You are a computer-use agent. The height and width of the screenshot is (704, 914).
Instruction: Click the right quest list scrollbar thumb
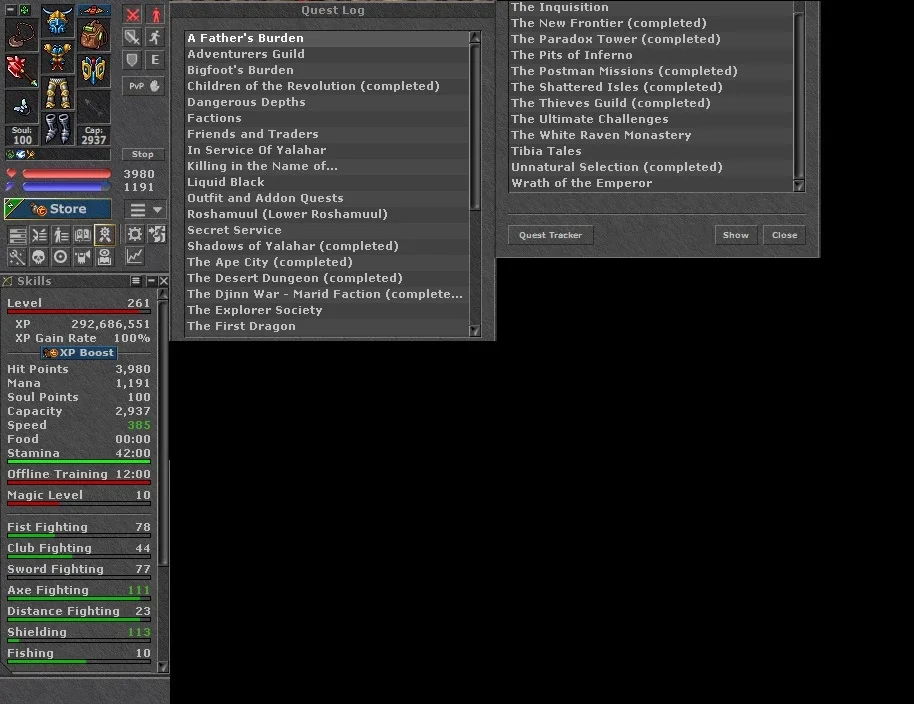click(799, 96)
